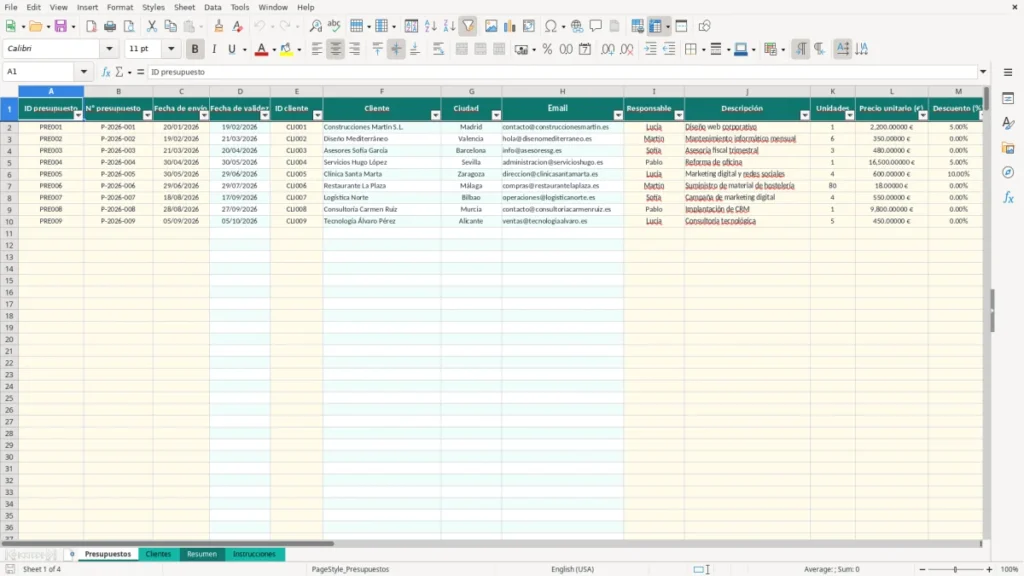Apply yellow background color swatch
This screenshot has height=576, width=1024.
point(286,50)
